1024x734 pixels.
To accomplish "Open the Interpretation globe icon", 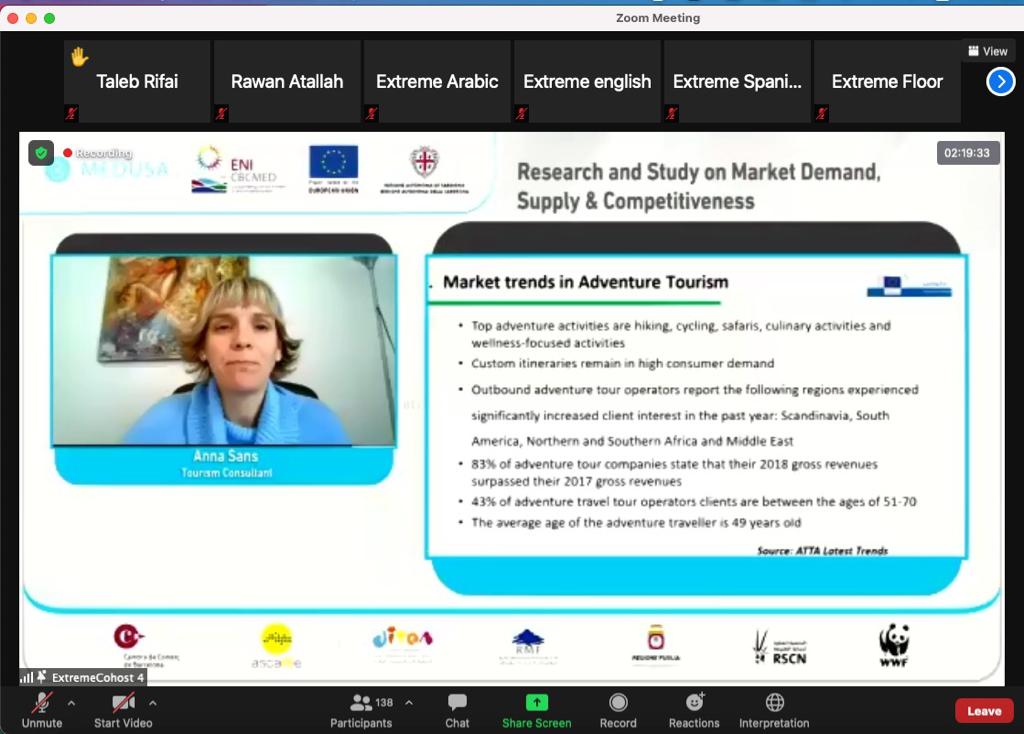I will click(774, 703).
